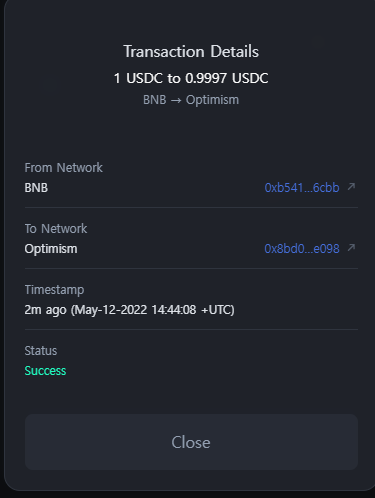
Task: Close the Transaction Details dialog
Action: click(191, 442)
